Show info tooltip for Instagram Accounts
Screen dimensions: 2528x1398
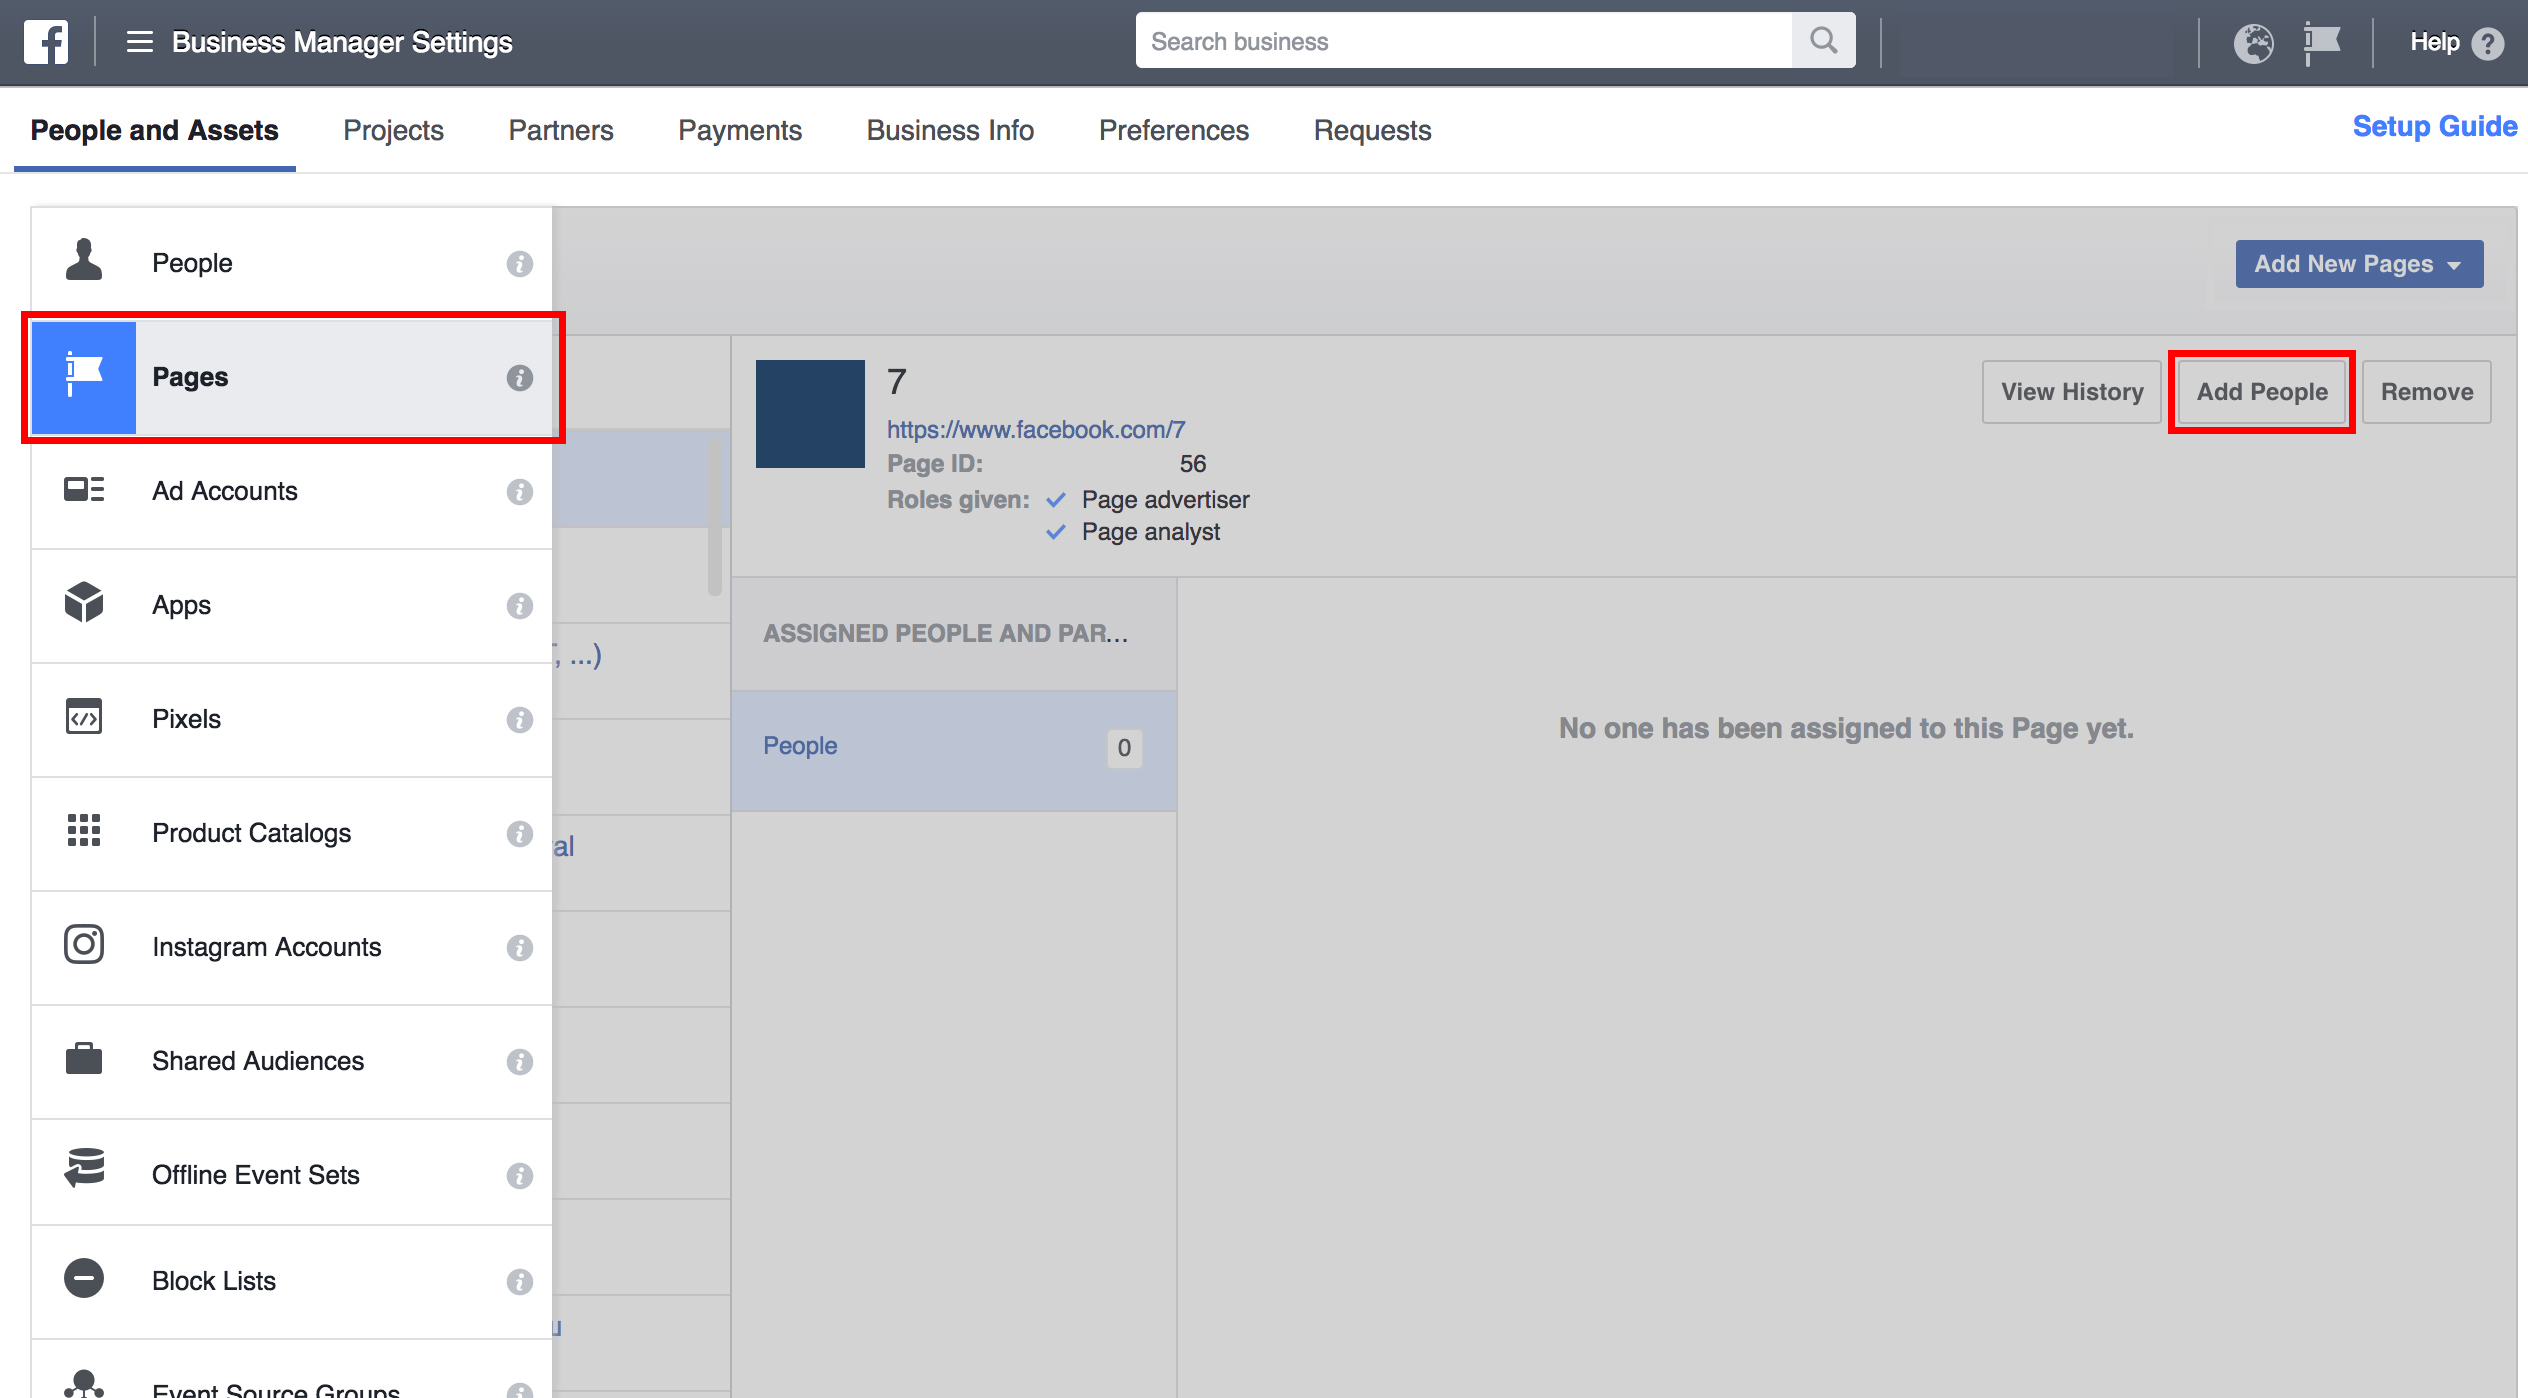pyautogui.click(x=519, y=948)
